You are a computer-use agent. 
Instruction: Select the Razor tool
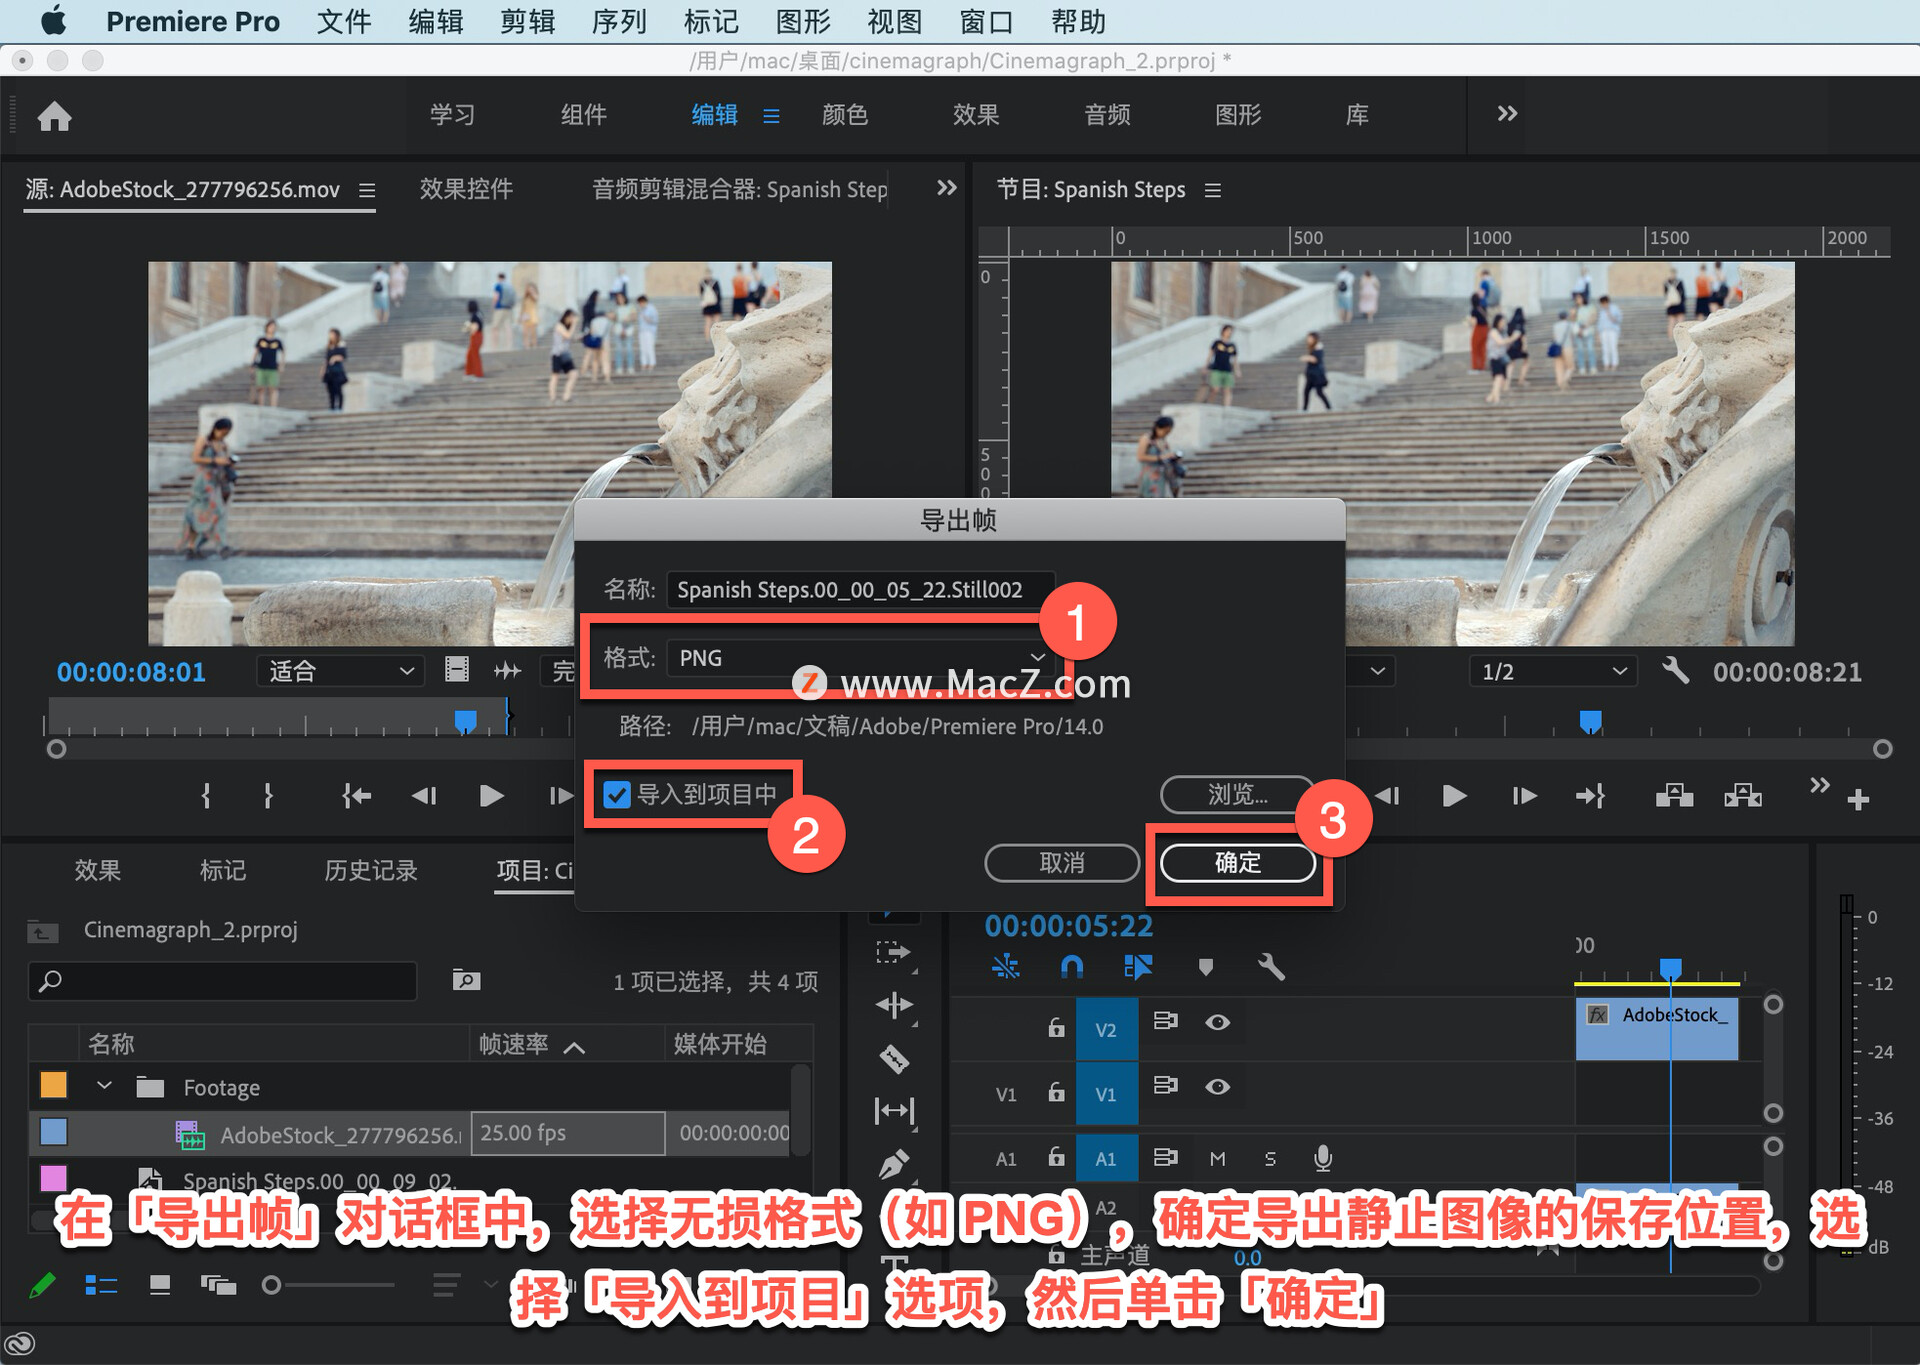click(893, 1058)
